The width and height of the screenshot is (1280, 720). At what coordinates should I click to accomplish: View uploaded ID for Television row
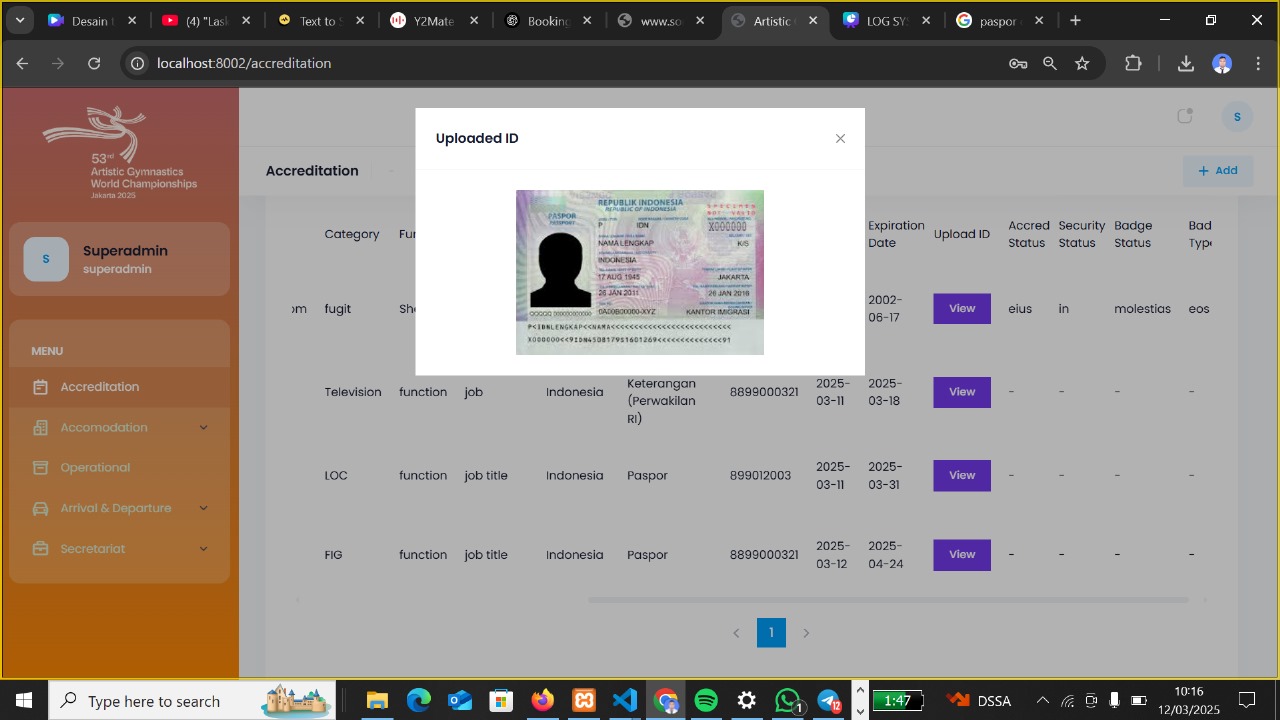pyautogui.click(x=961, y=392)
